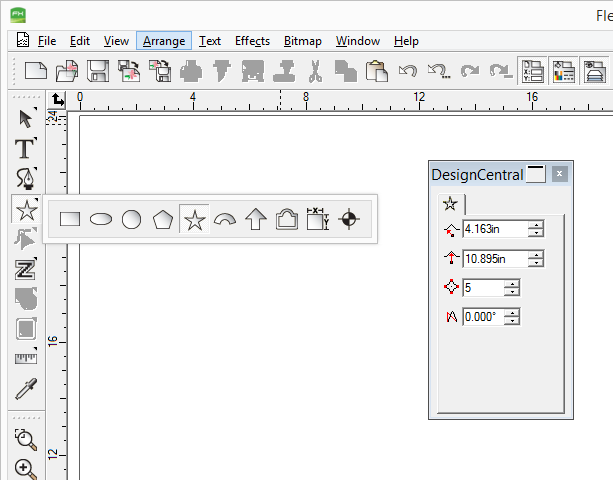This screenshot has height=480, width=613.
Task: Open the Arrange menu
Action: point(162,41)
